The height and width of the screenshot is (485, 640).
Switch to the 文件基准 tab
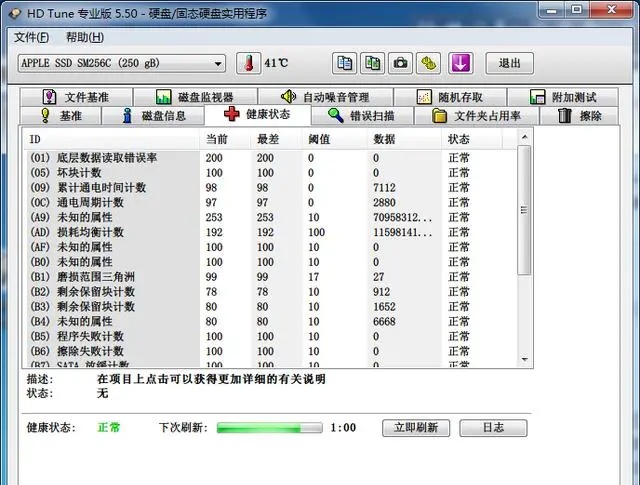[76, 97]
